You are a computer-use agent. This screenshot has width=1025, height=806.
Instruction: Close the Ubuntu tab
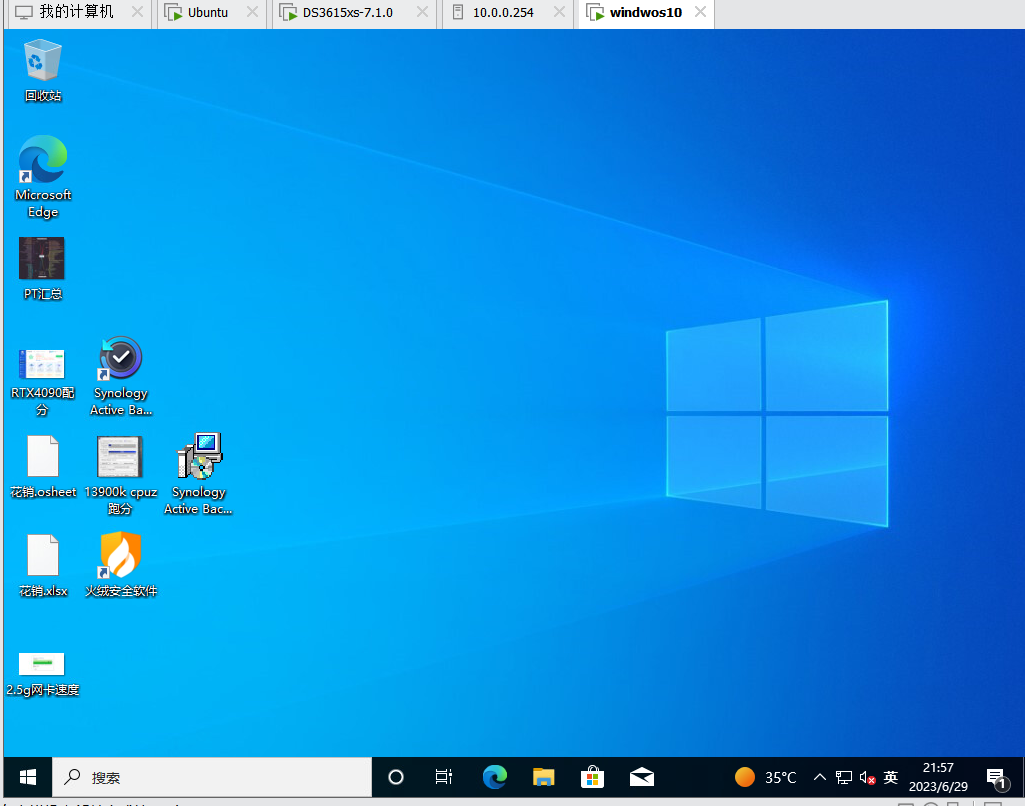pos(252,12)
